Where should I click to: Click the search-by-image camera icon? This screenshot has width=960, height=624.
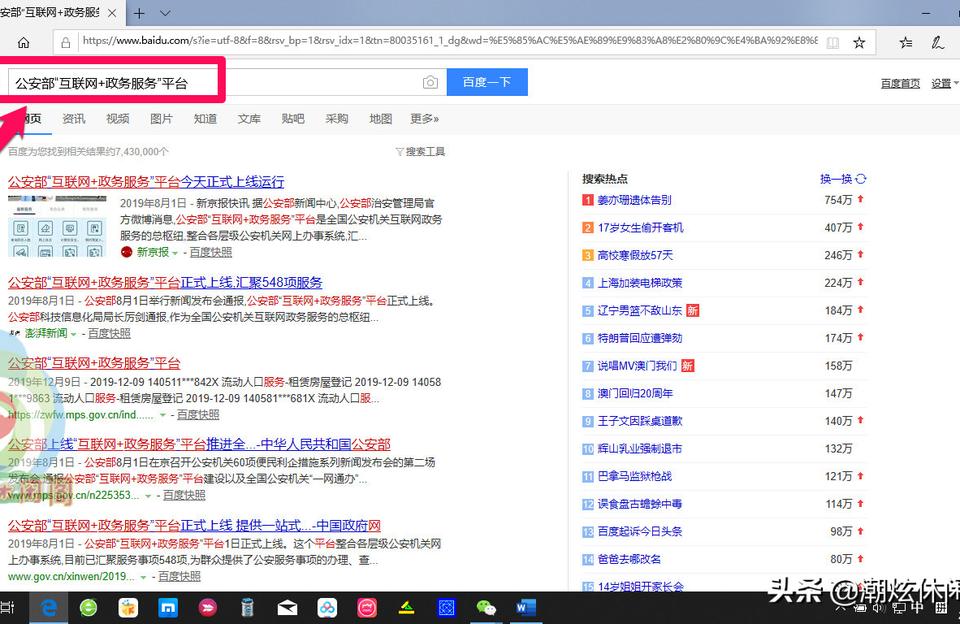pyautogui.click(x=430, y=82)
